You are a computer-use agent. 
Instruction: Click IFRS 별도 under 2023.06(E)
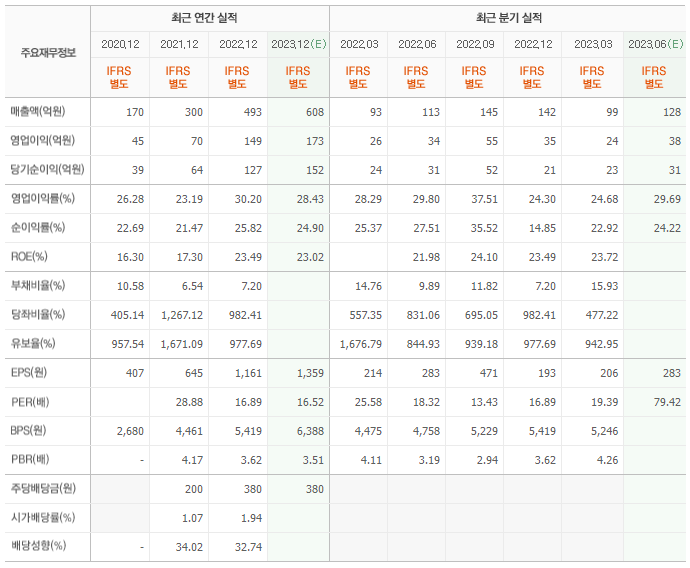click(653, 77)
